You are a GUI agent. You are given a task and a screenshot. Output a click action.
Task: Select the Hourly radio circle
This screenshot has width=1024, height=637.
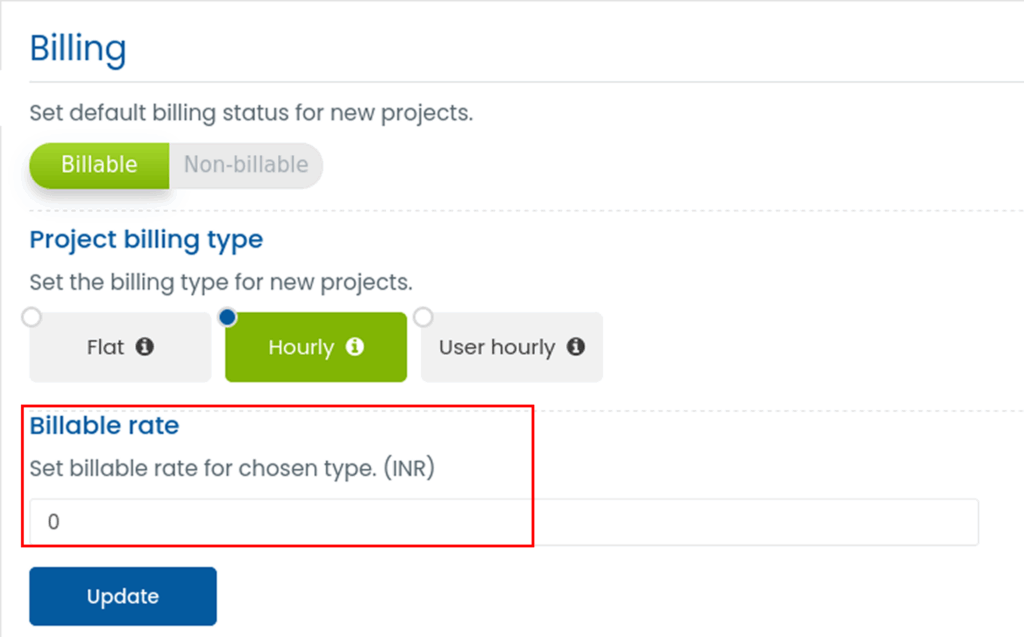coord(227,317)
